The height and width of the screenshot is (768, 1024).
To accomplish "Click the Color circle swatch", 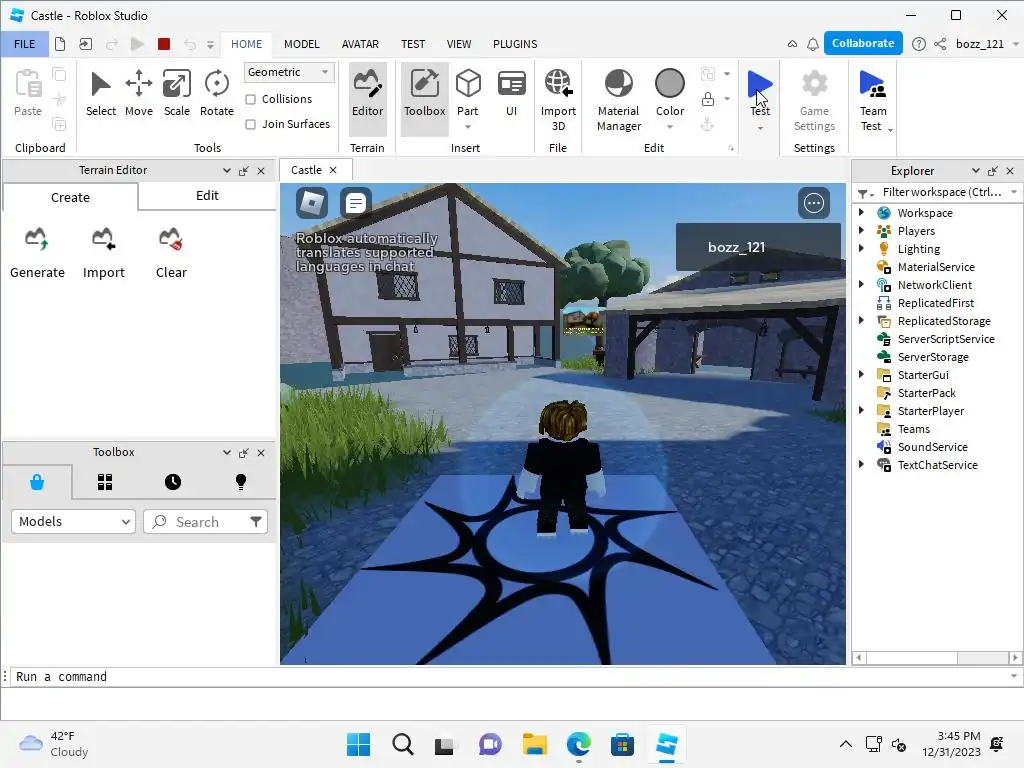I will (x=670, y=84).
